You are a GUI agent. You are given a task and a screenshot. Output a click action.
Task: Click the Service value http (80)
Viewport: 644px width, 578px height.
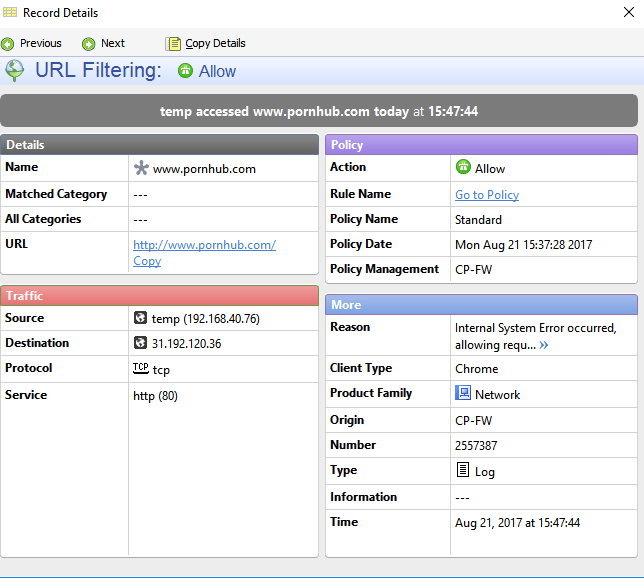click(x=155, y=396)
